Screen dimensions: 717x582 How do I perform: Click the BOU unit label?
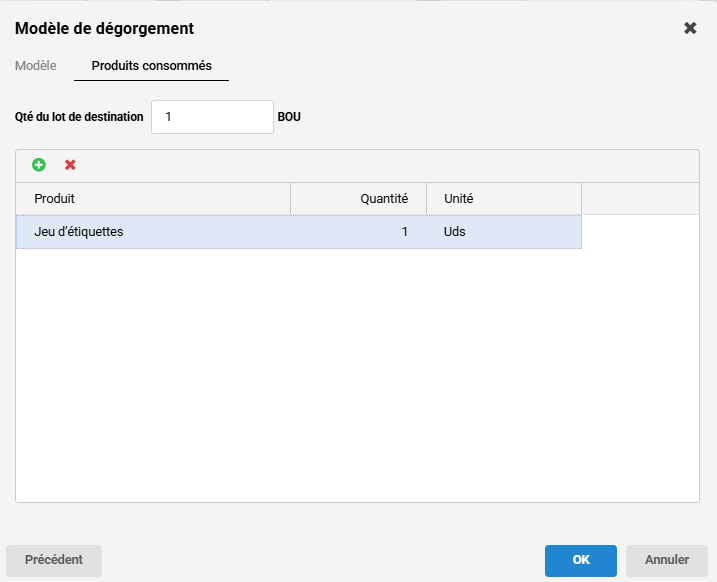[x=289, y=117]
